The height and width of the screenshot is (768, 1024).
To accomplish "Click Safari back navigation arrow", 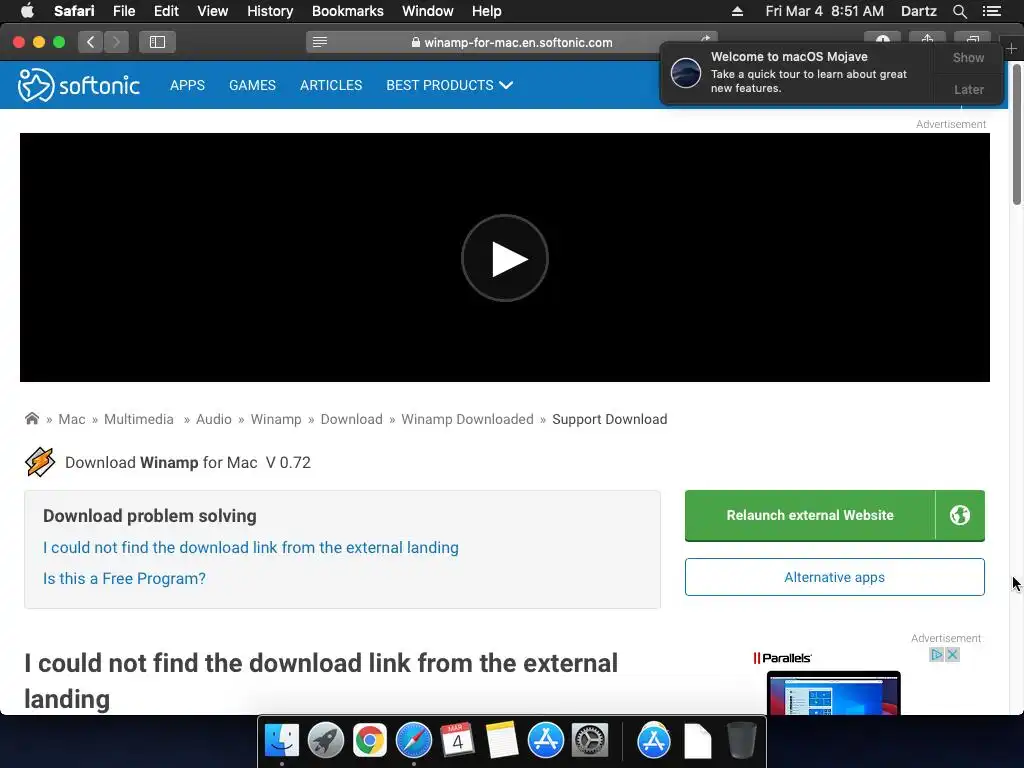I will 91,42.
